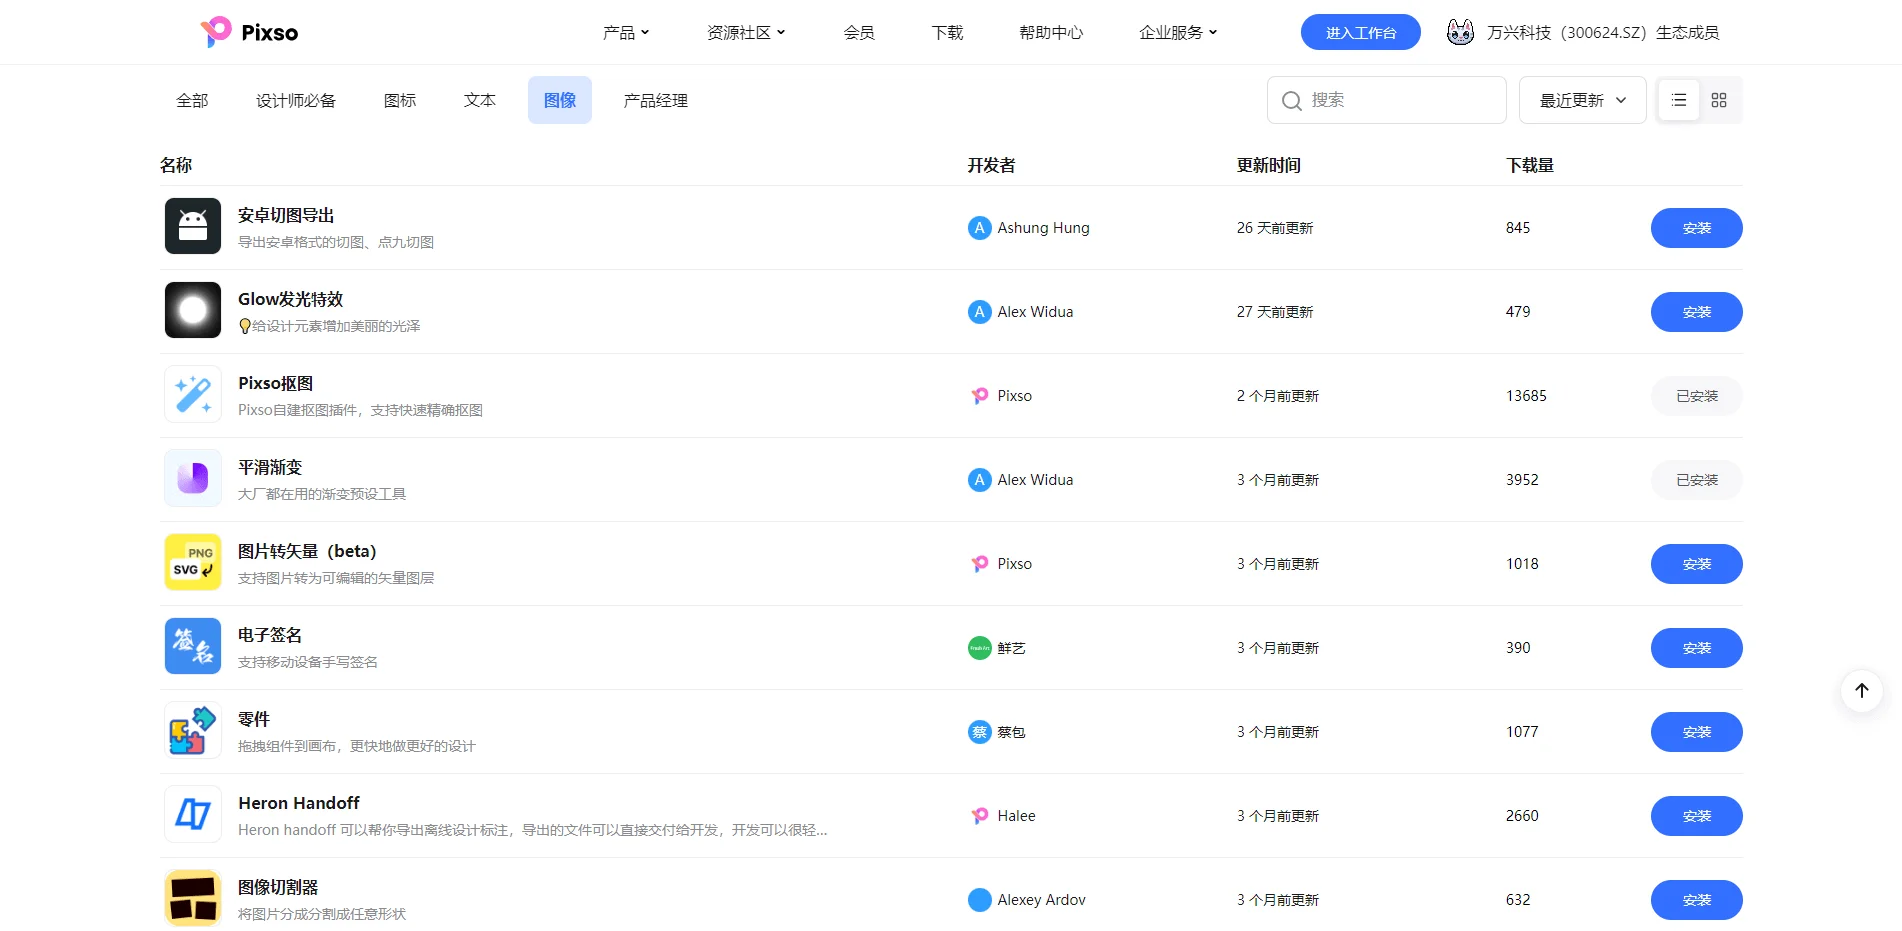Expand the 产品 navigation menu

(x=626, y=32)
